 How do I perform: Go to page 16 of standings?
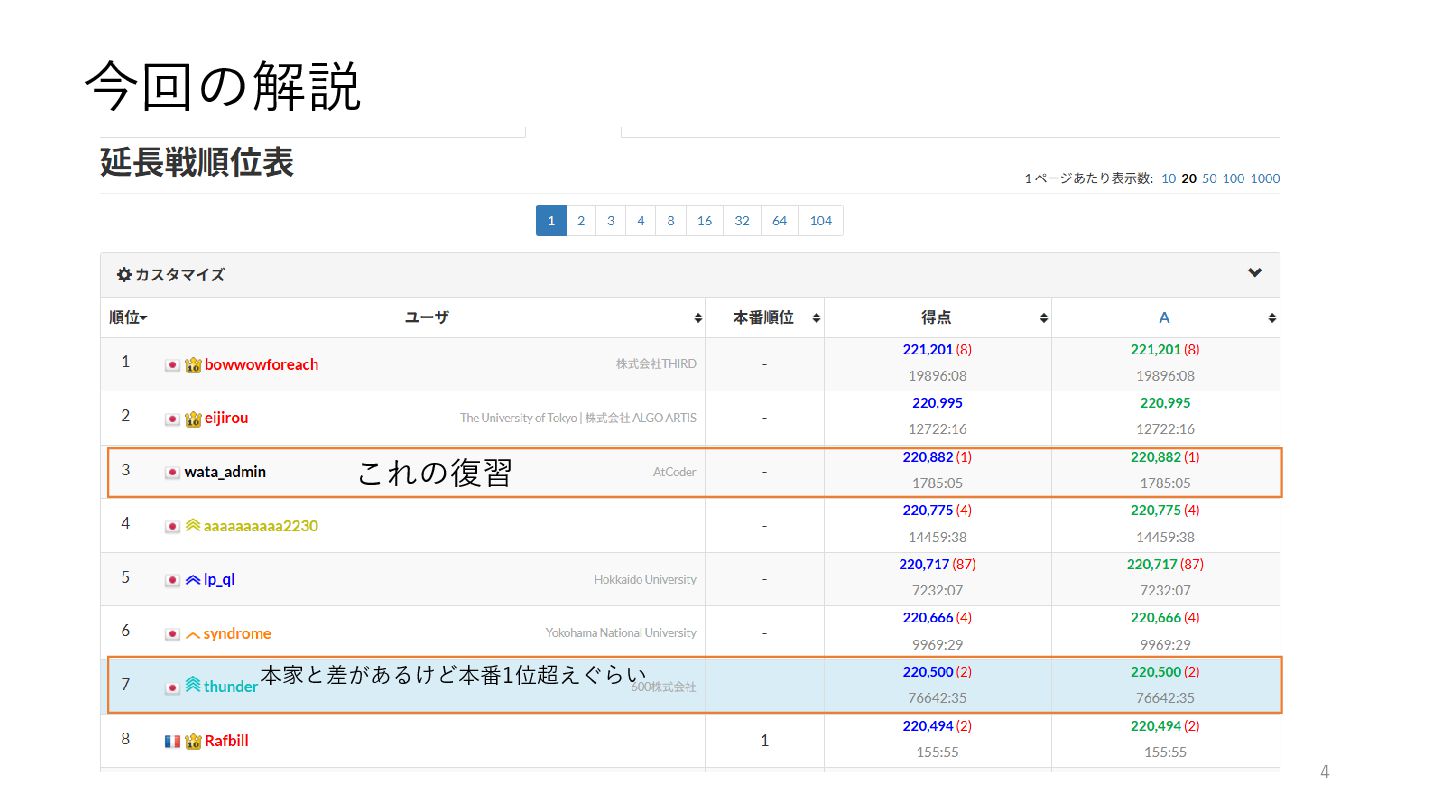[704, 221]
